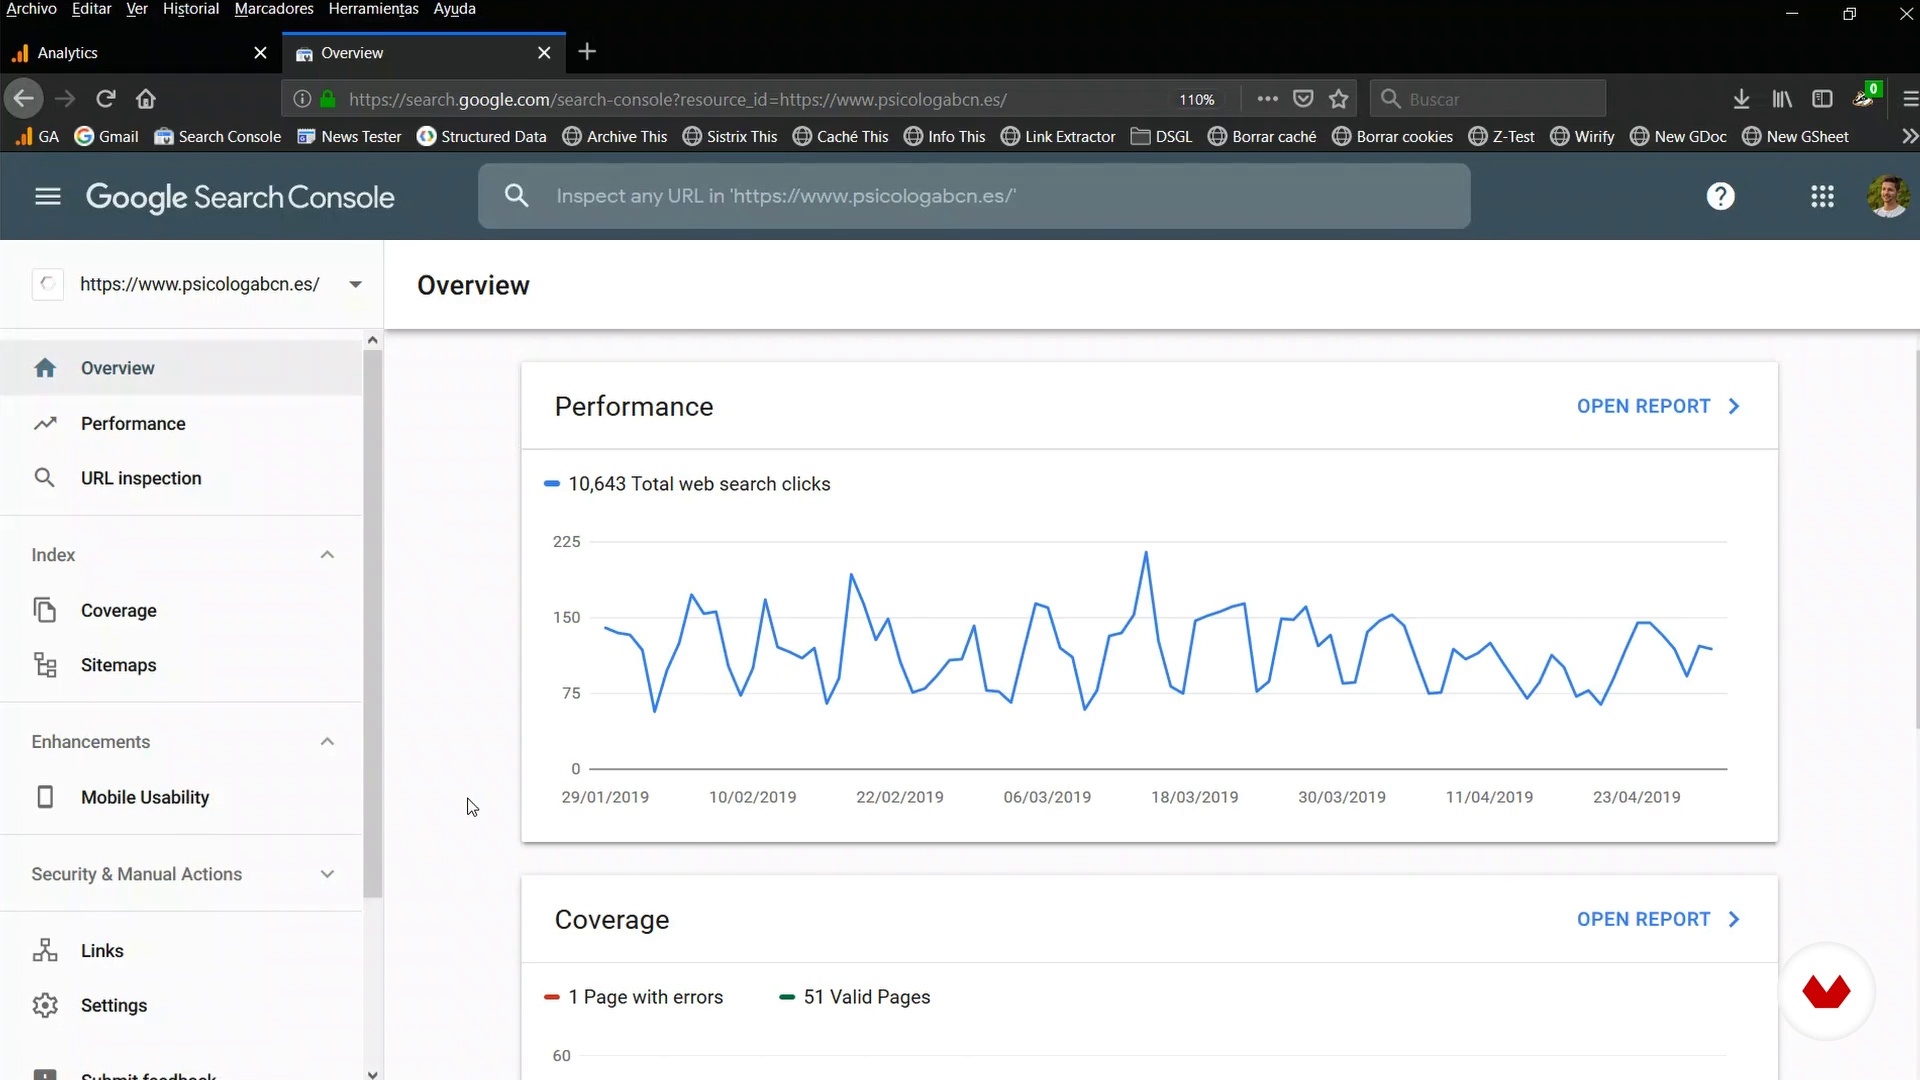Collapse the Enhancements section

(x=327, y=742)
